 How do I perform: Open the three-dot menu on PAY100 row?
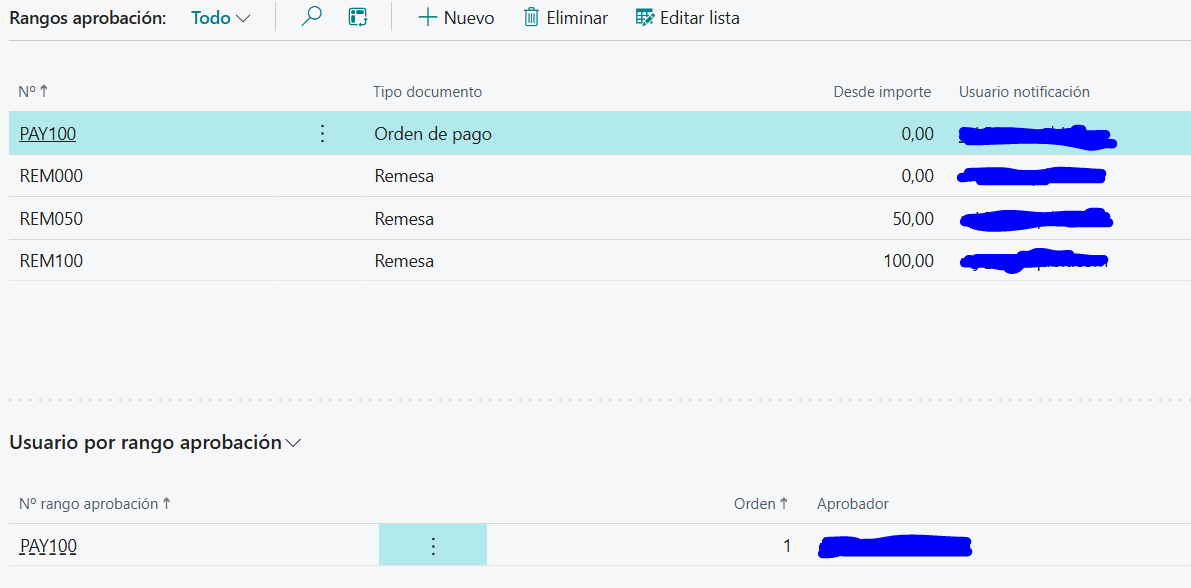click(x=322, y=134)
